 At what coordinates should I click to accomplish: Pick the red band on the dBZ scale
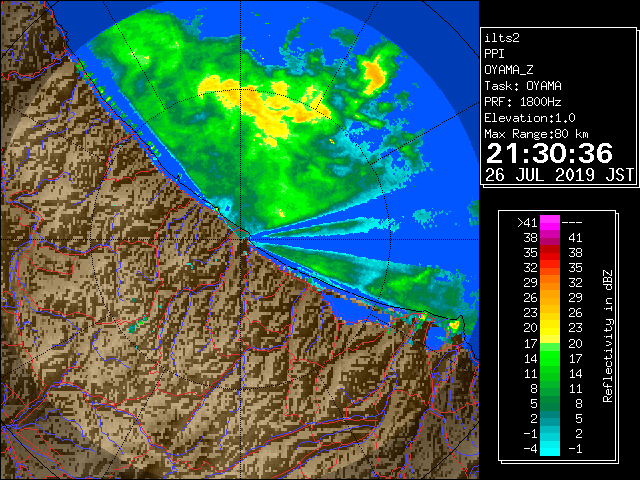pyautogui.click(x=550, y=252)
